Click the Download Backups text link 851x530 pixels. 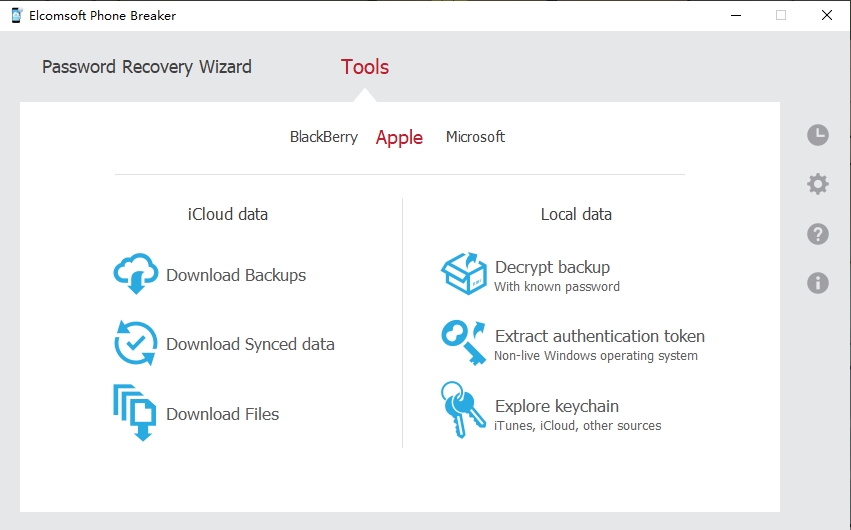pos(236,275)
